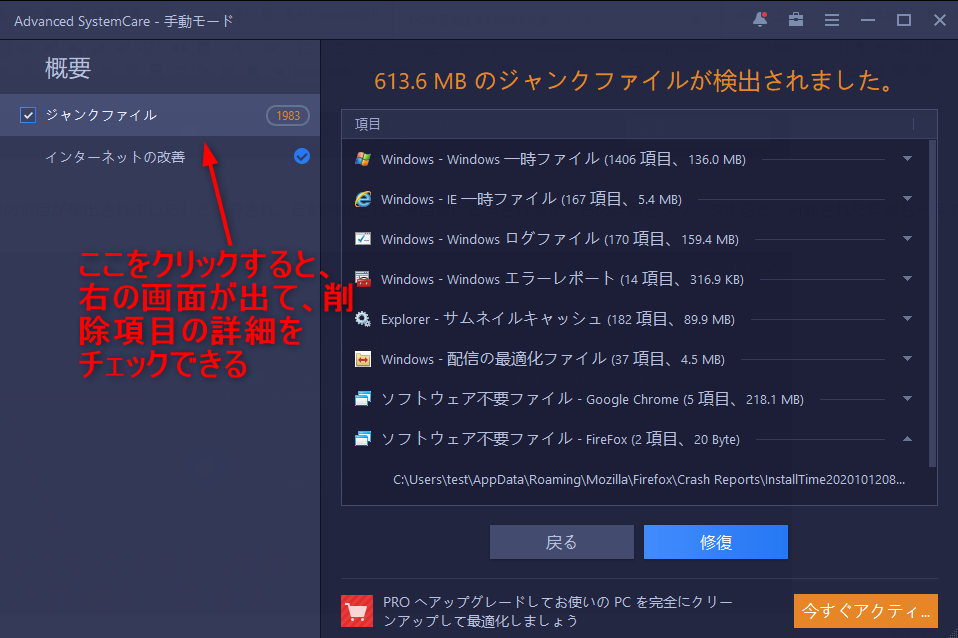This screenshot has height=638, width=958.
Task: Click the results list vertical scrollbar
Action: coord(933,300)
